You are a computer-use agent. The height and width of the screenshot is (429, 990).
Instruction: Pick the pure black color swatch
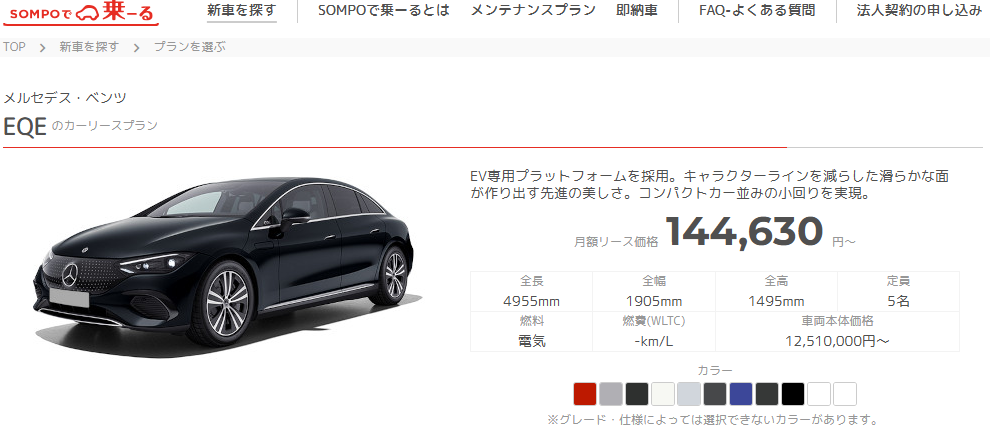793,394
